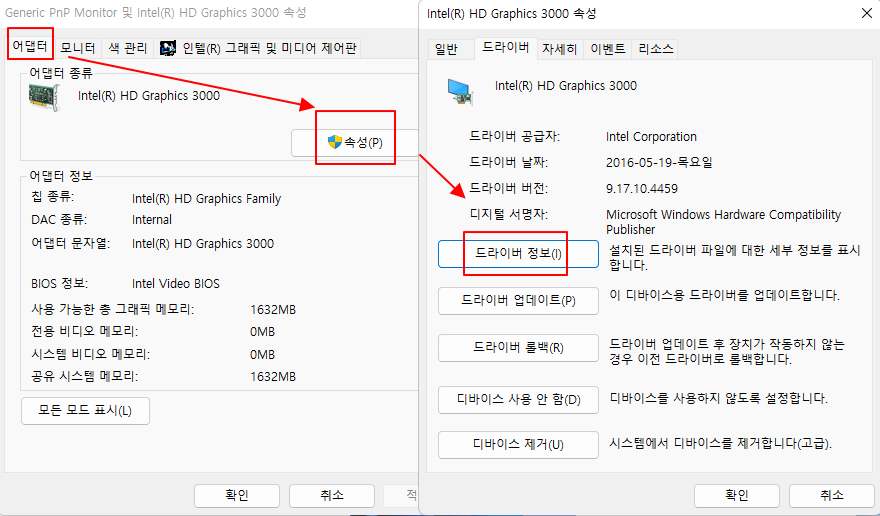Click the 드라이버 날짜 label
880x516 pixels.
508,163
